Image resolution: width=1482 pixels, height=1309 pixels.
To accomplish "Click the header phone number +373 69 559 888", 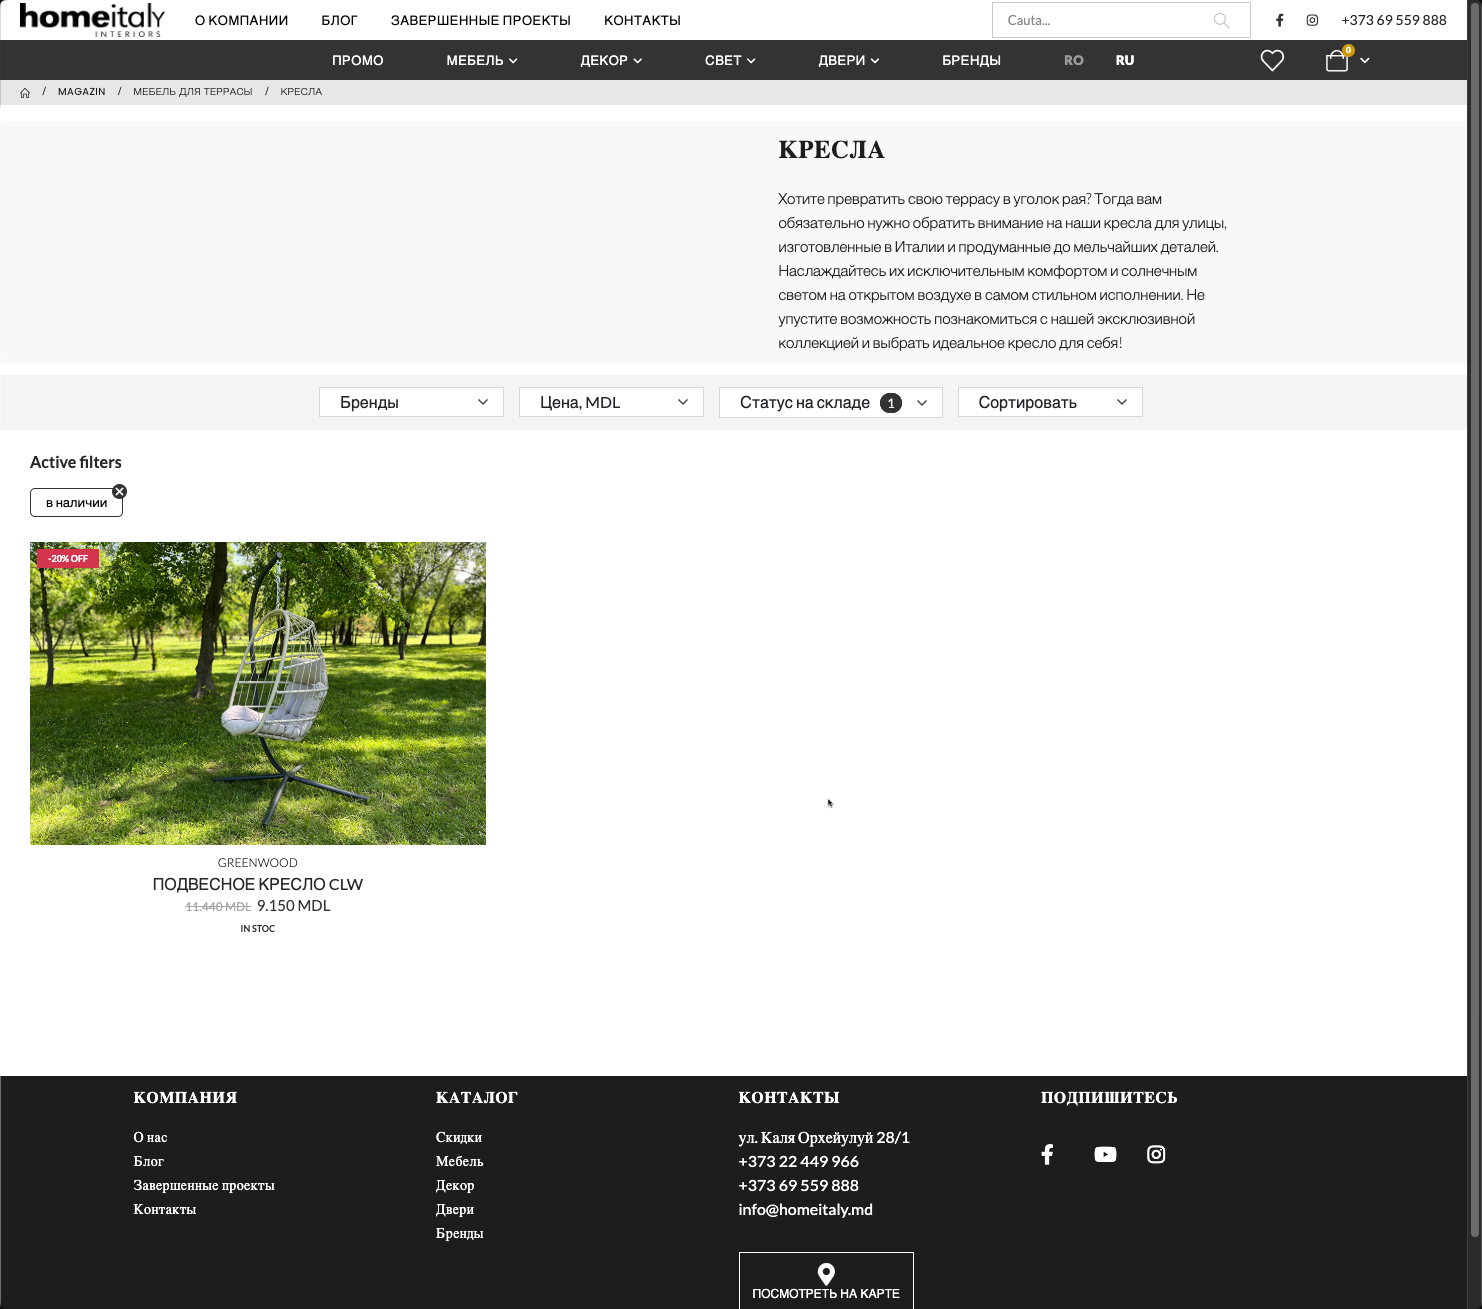I will coord(1394,20).
